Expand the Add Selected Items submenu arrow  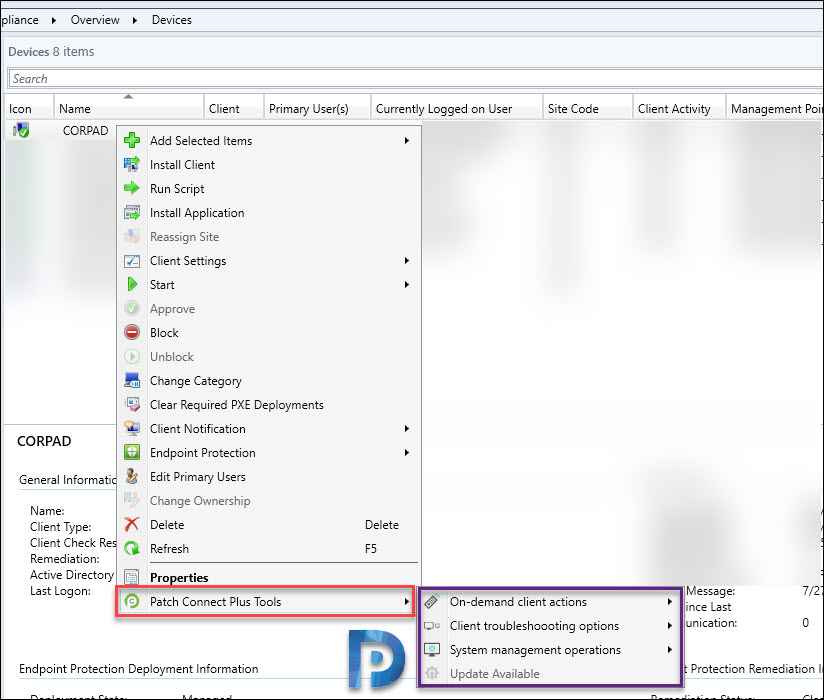406,140
